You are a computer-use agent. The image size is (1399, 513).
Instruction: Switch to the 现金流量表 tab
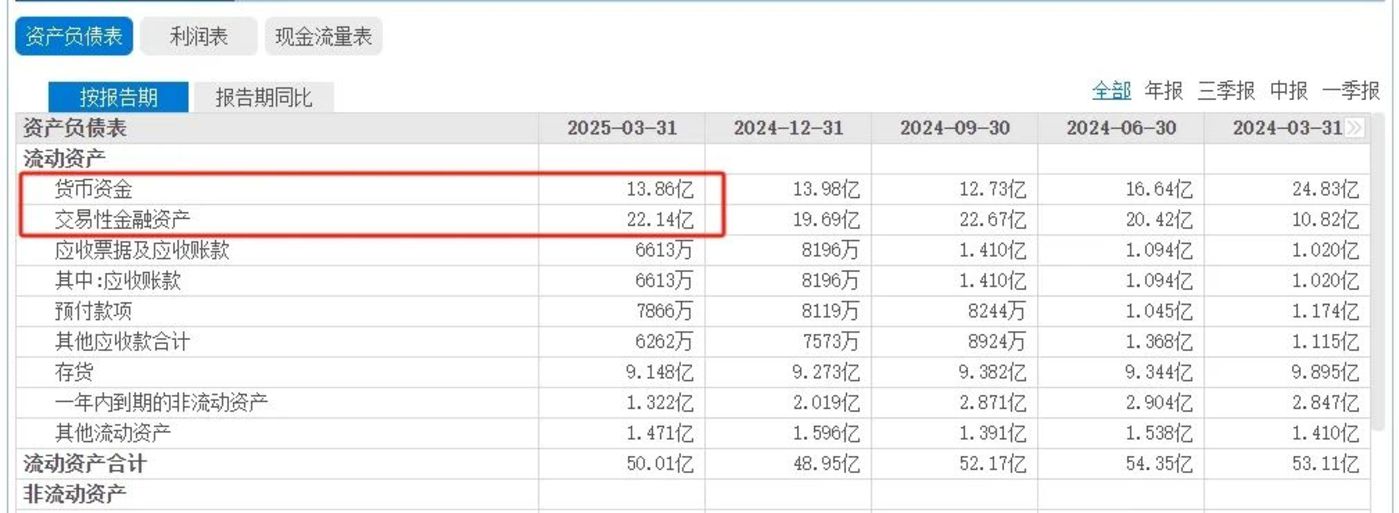pos(323,37)
